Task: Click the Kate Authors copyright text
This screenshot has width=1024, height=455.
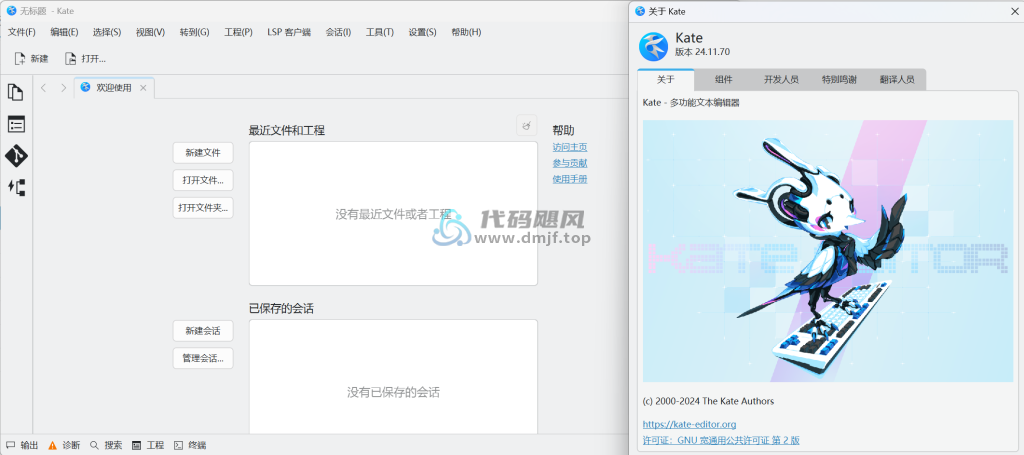Action: tap(708, 401)
